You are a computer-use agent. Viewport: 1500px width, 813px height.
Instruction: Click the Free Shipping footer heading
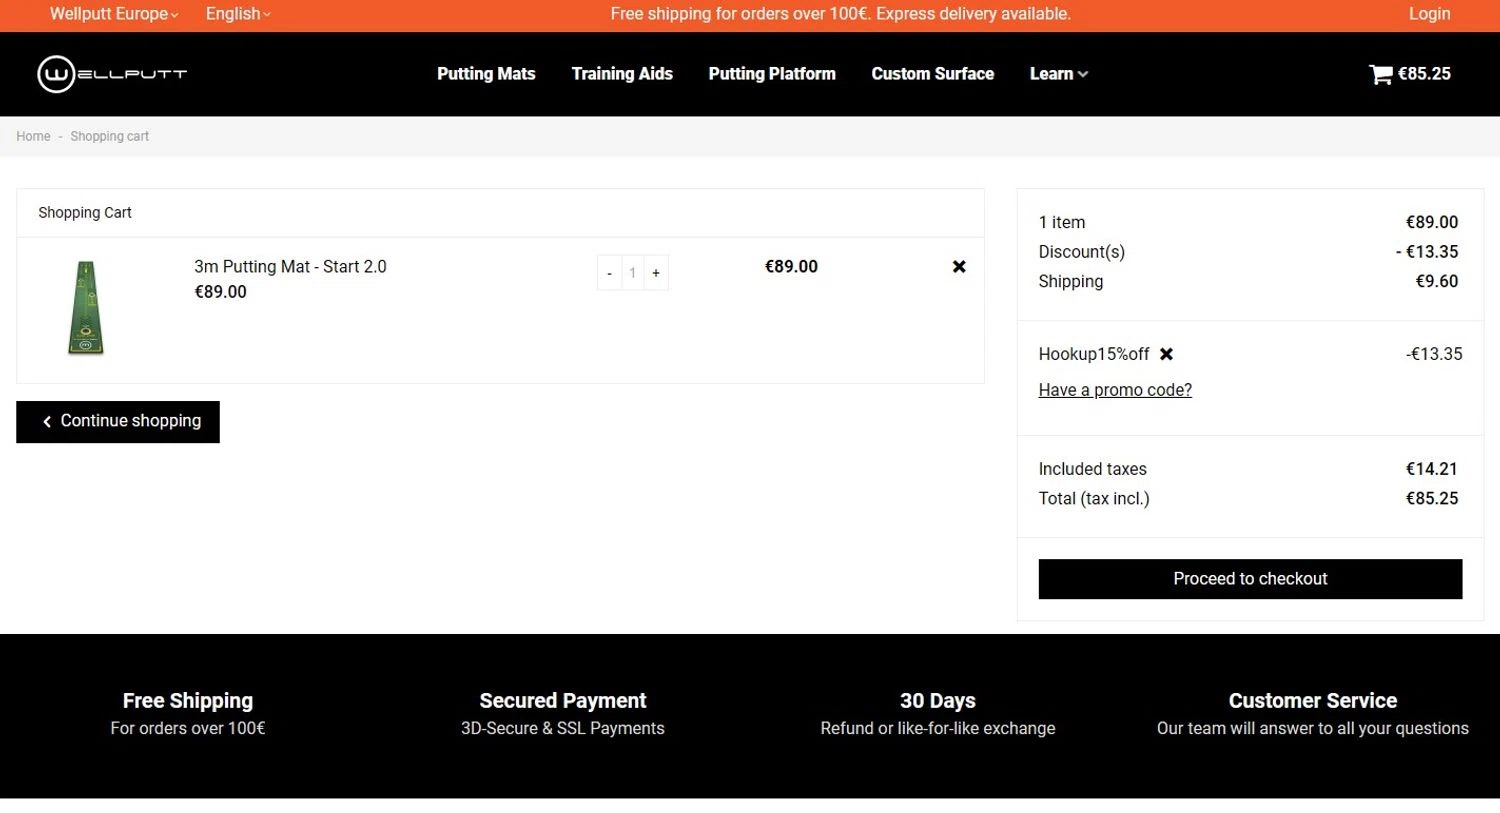point(188,701)
